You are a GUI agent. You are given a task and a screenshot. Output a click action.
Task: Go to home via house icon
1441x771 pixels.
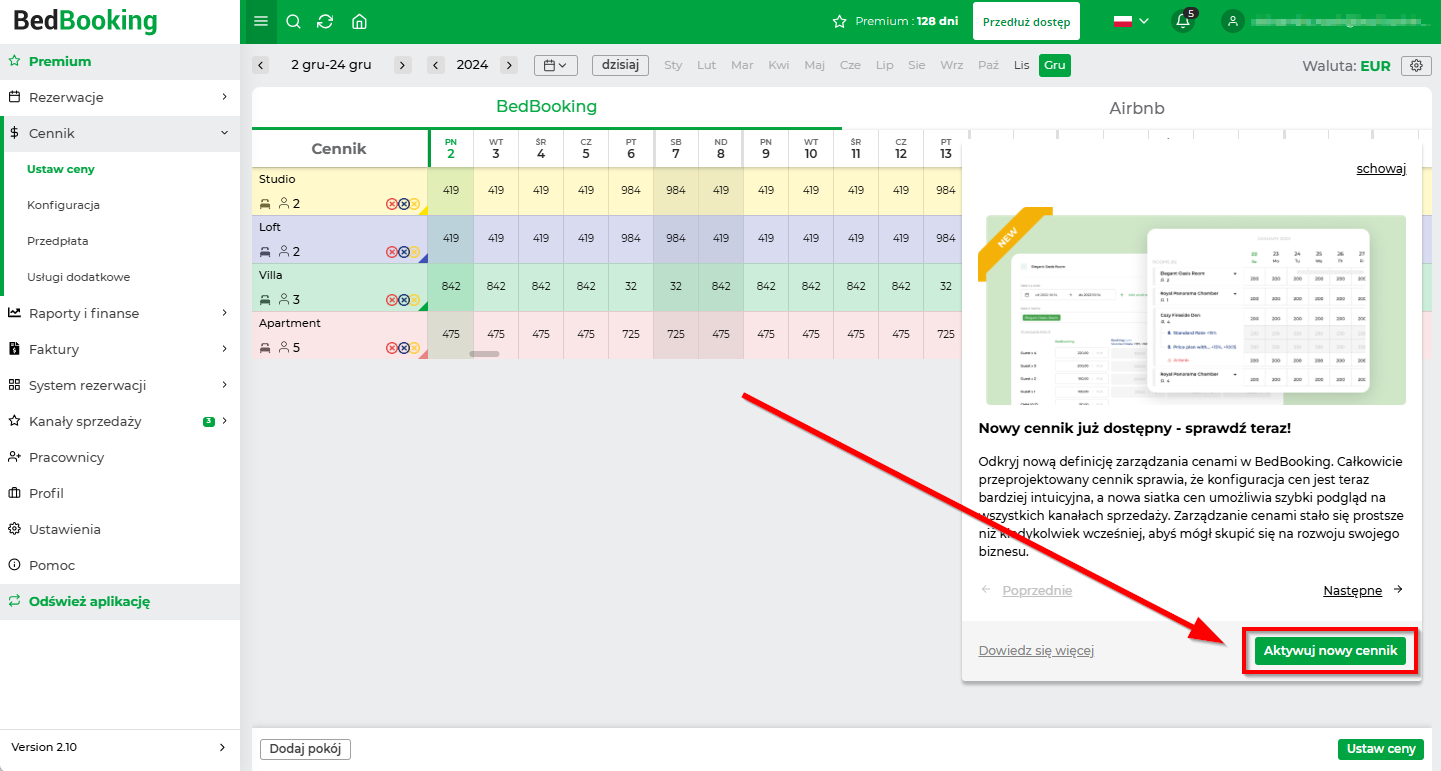(x=359, y=21)
